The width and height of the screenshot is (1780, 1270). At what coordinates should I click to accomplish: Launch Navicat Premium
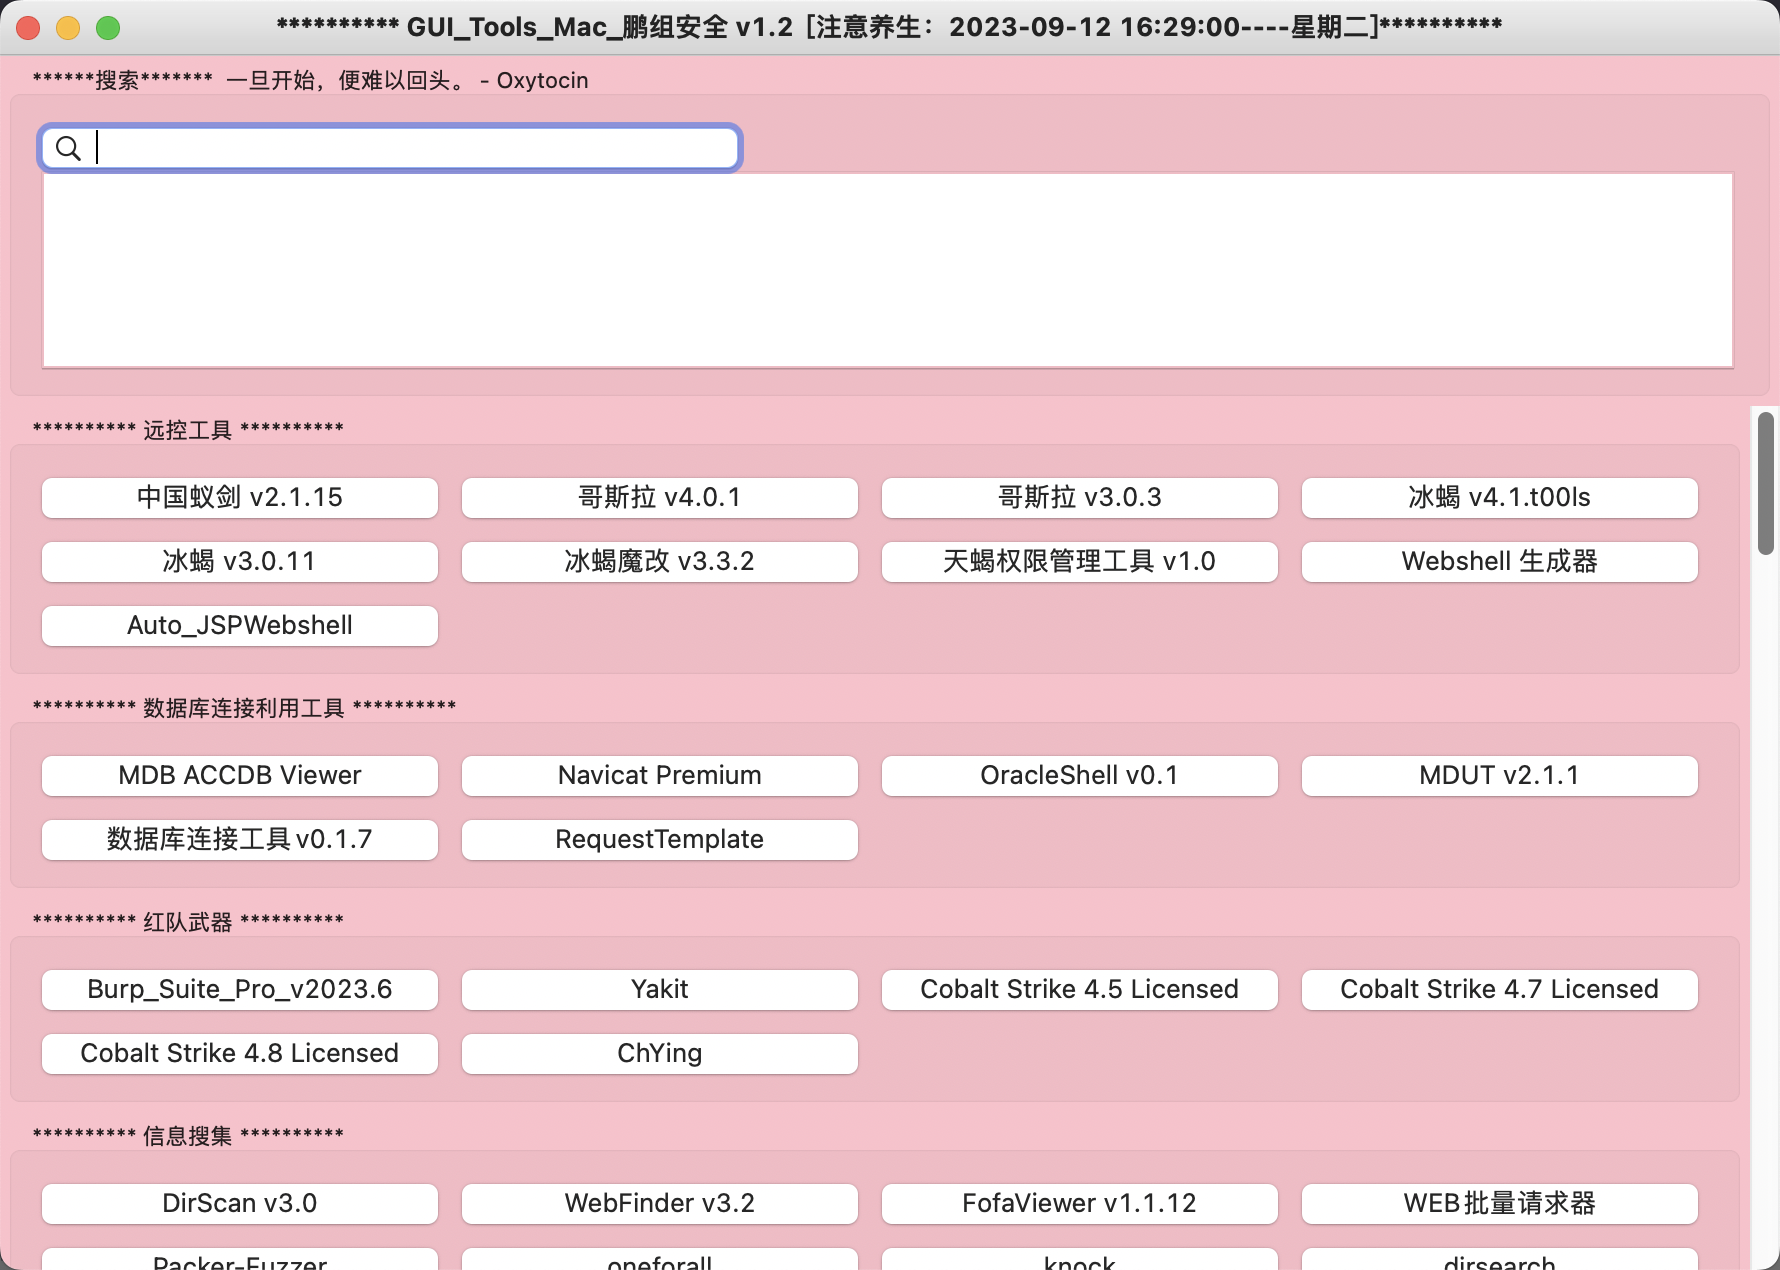[660, 776]
